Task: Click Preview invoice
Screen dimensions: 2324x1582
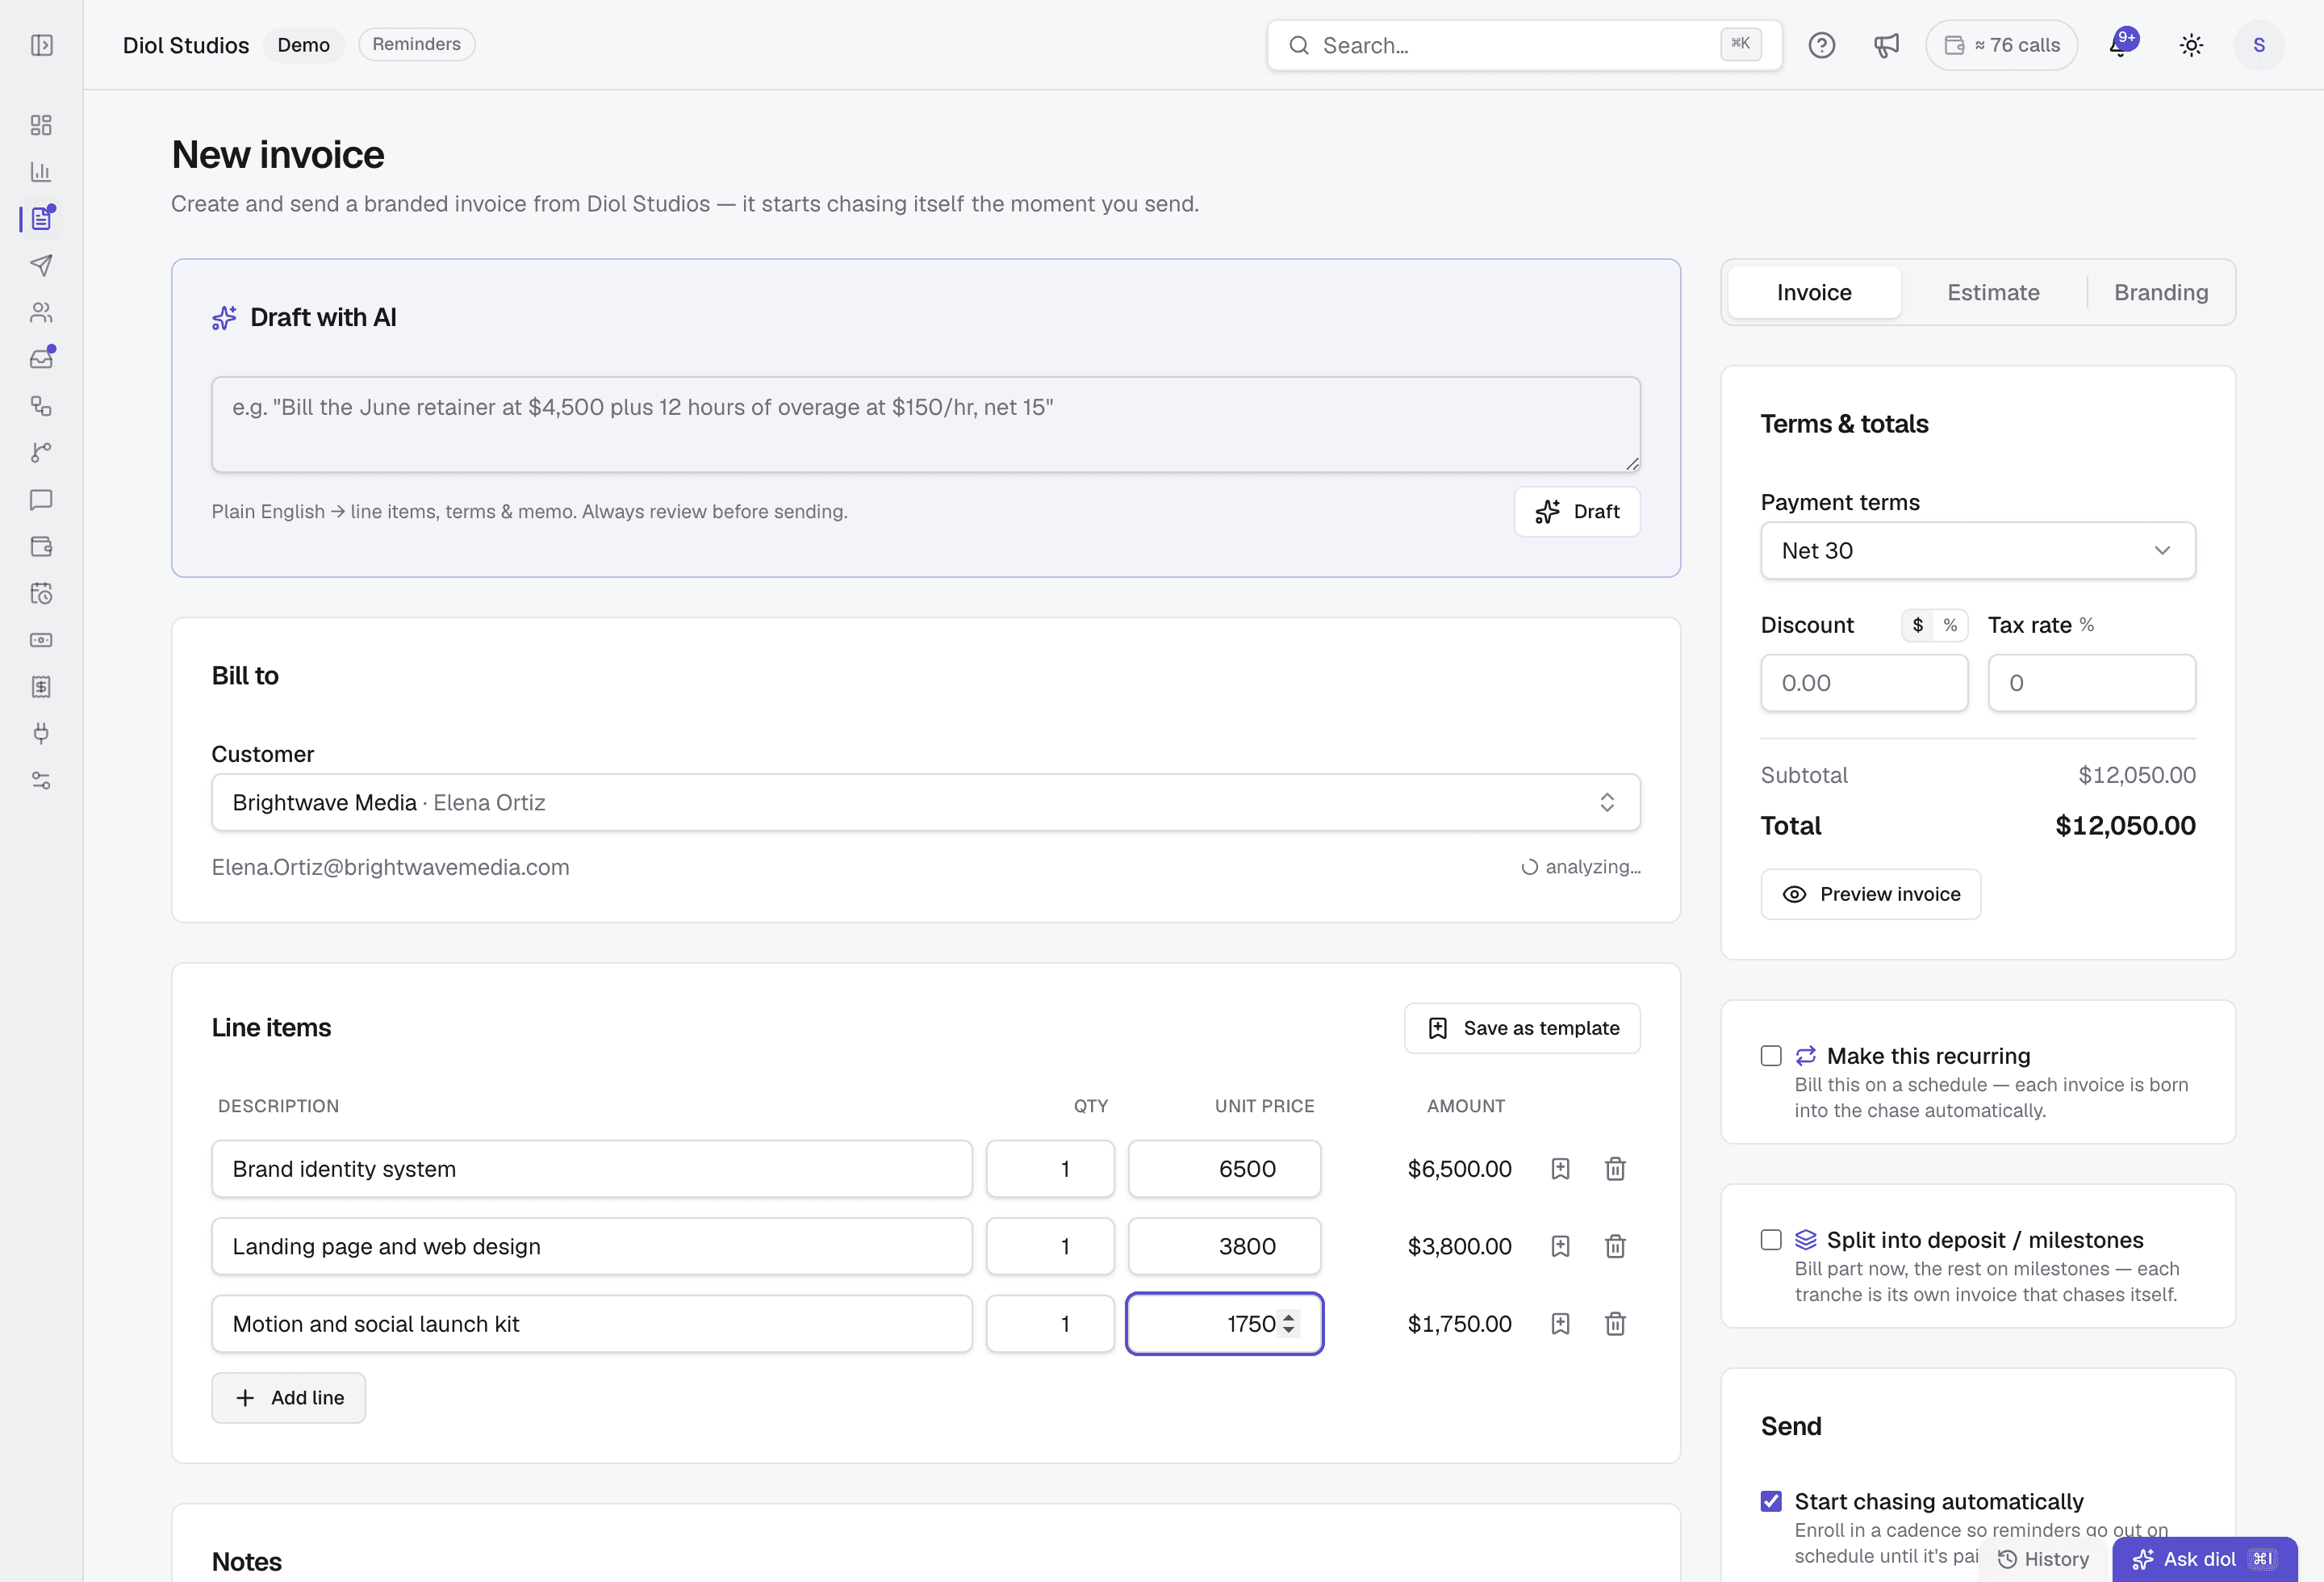Action: point(1870,894)
